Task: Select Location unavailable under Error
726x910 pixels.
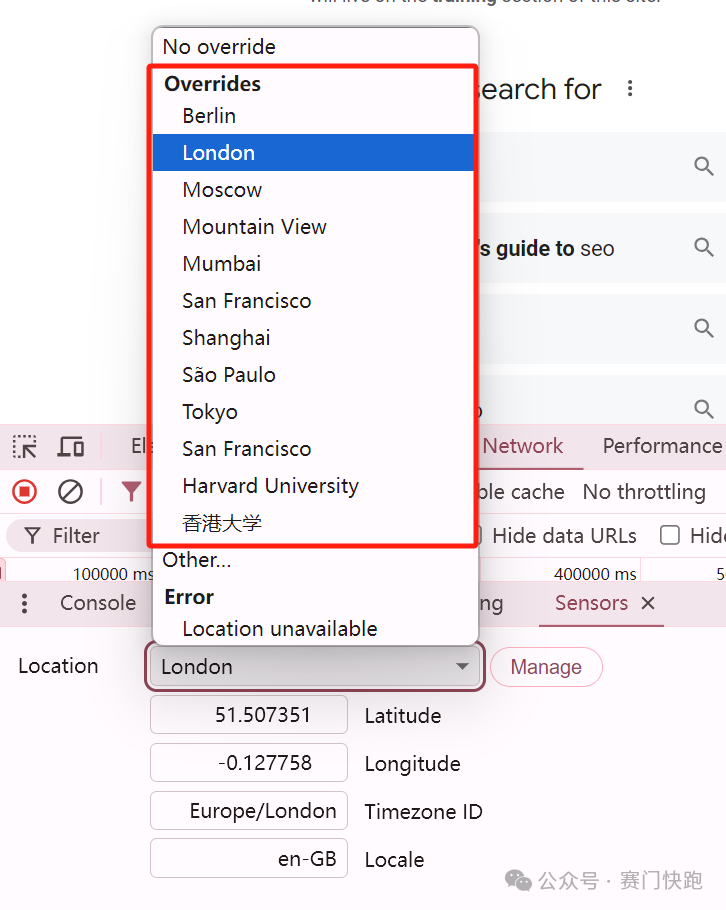Action: 280,629
